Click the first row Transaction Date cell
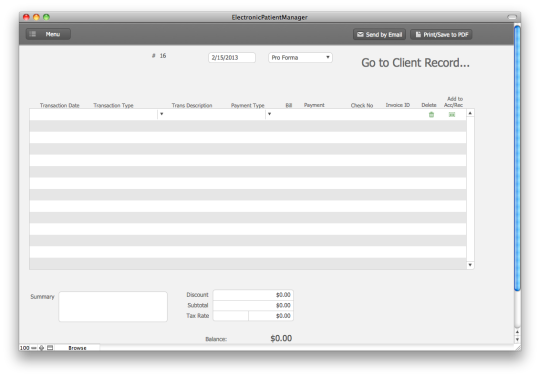The width and height of the screenshot is (540, 377). point(61,114)
